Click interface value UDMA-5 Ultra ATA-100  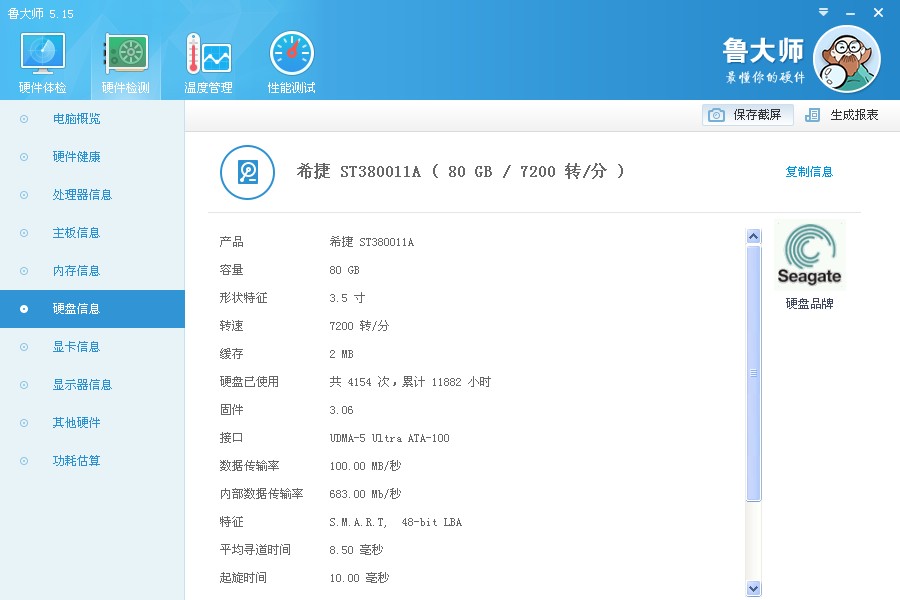[x=389, y=438]
